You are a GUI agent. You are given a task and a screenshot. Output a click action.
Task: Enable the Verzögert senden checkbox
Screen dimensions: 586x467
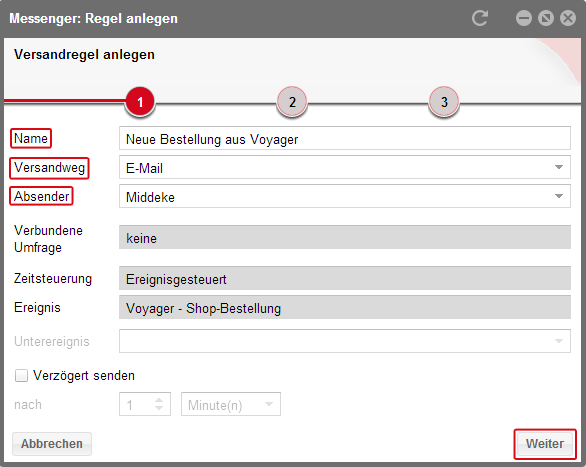click(21, 375)
